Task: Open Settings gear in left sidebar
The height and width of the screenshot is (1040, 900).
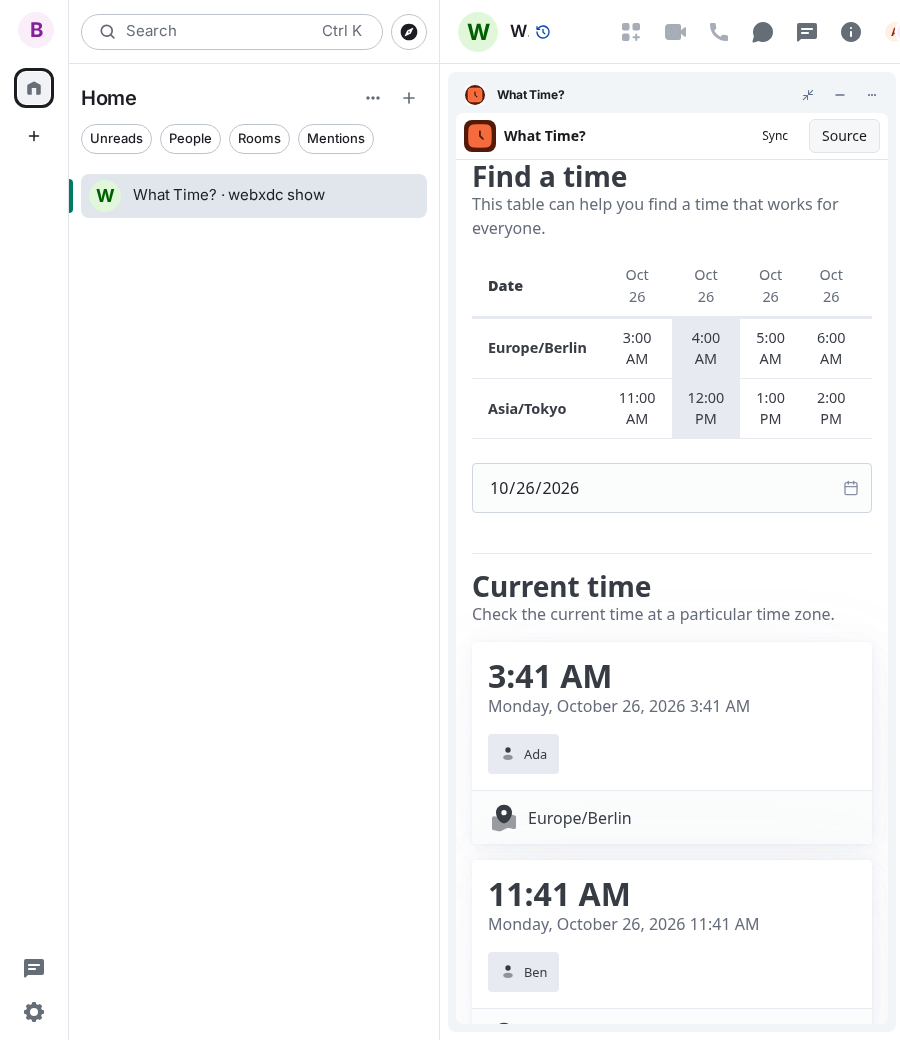Action: (x=34, y=1012)
